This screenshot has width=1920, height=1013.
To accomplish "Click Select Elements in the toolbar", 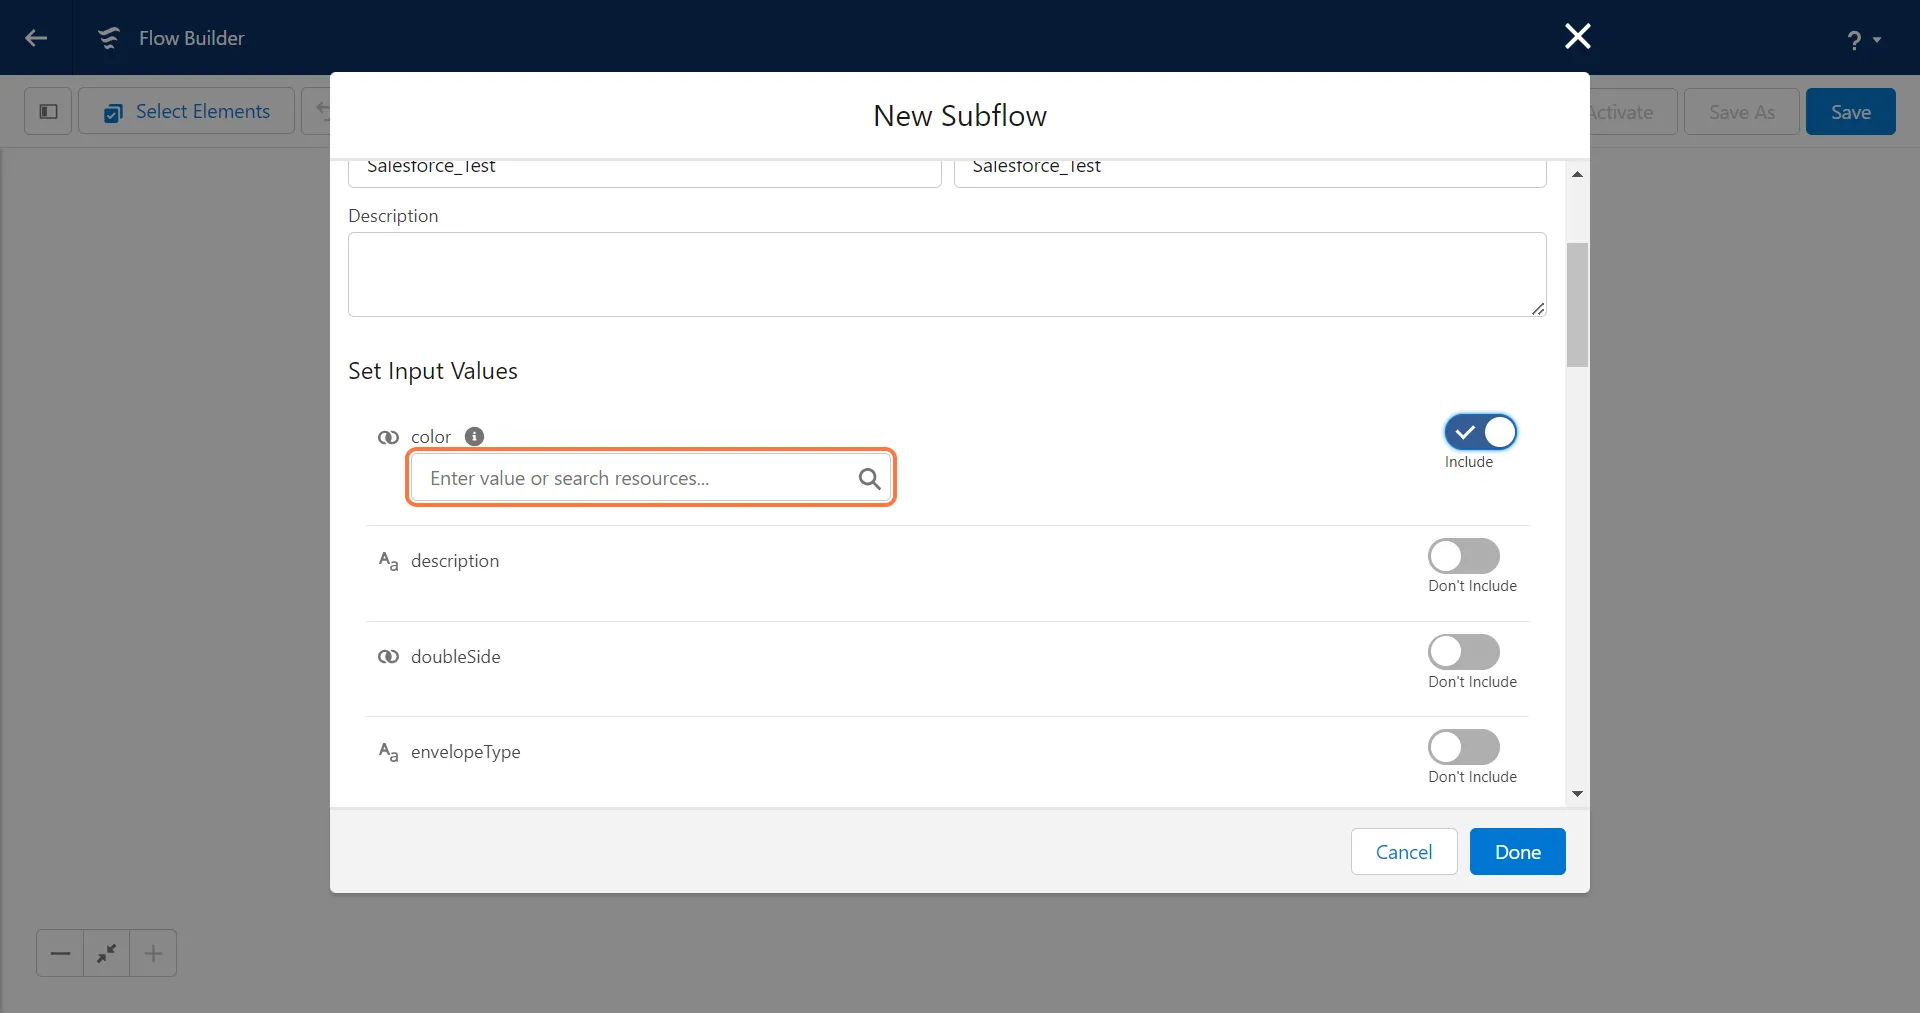I will click(x=187, y=111).
